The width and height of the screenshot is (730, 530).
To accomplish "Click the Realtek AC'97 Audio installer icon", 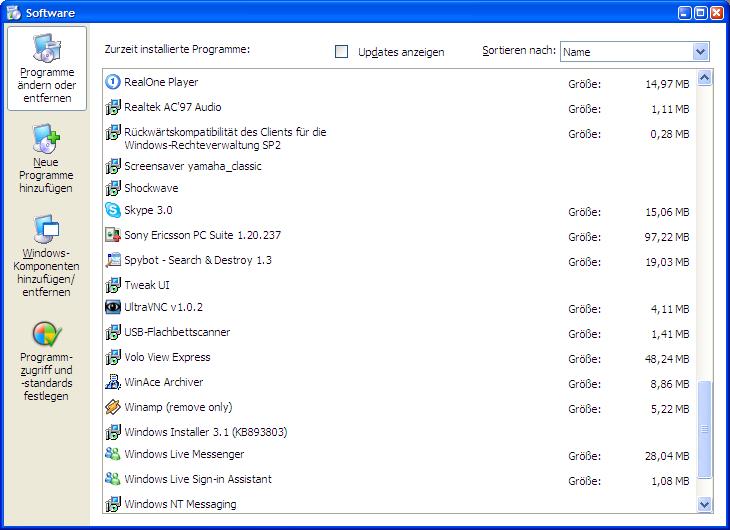I will (x=113, y=107).
